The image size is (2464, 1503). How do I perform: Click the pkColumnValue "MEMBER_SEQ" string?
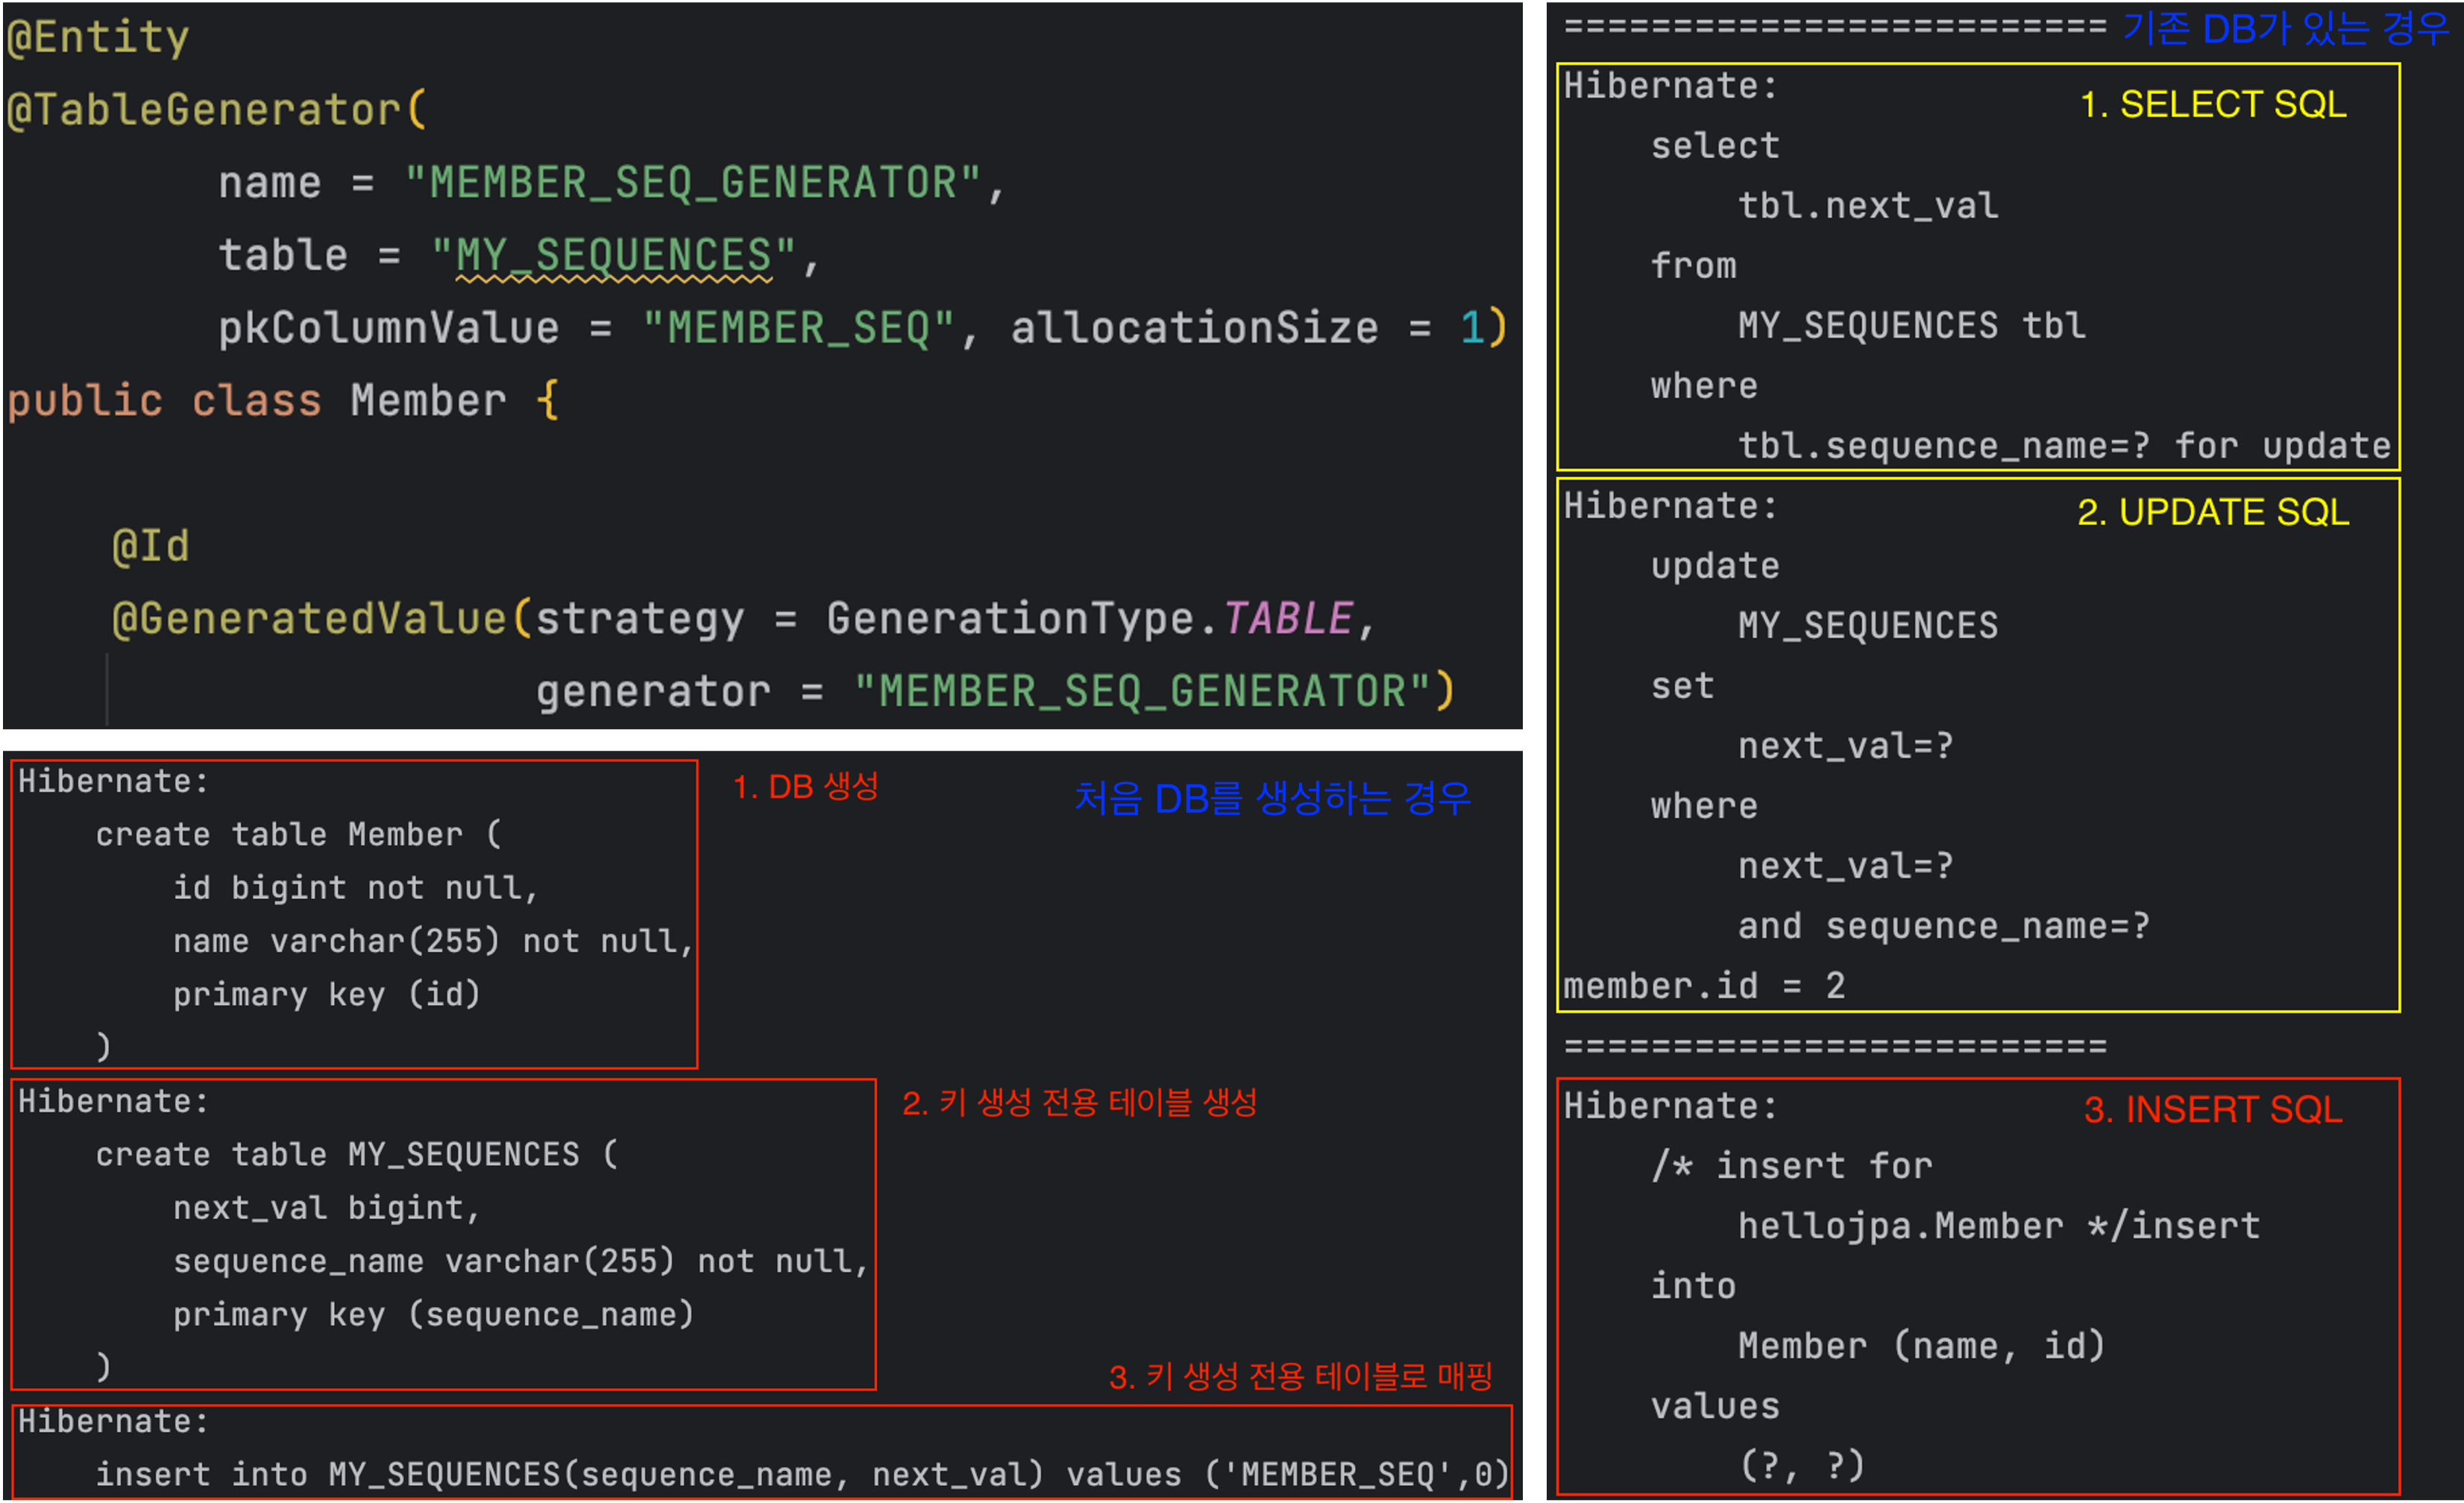click(798, 329)
